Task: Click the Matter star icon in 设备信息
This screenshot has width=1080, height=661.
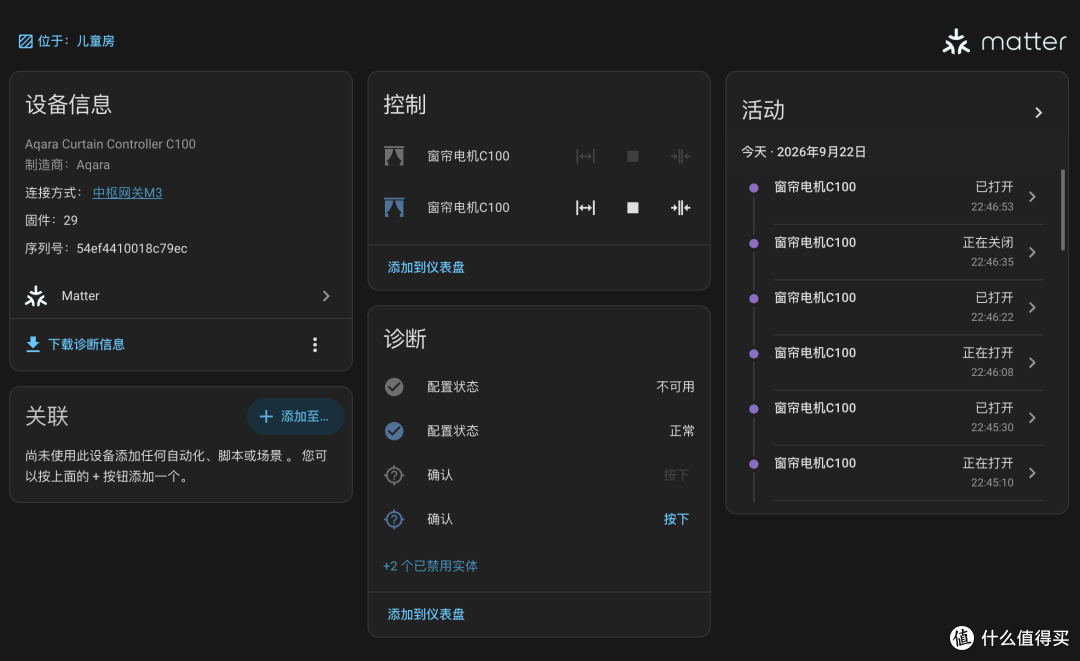Action: (36, 296)
